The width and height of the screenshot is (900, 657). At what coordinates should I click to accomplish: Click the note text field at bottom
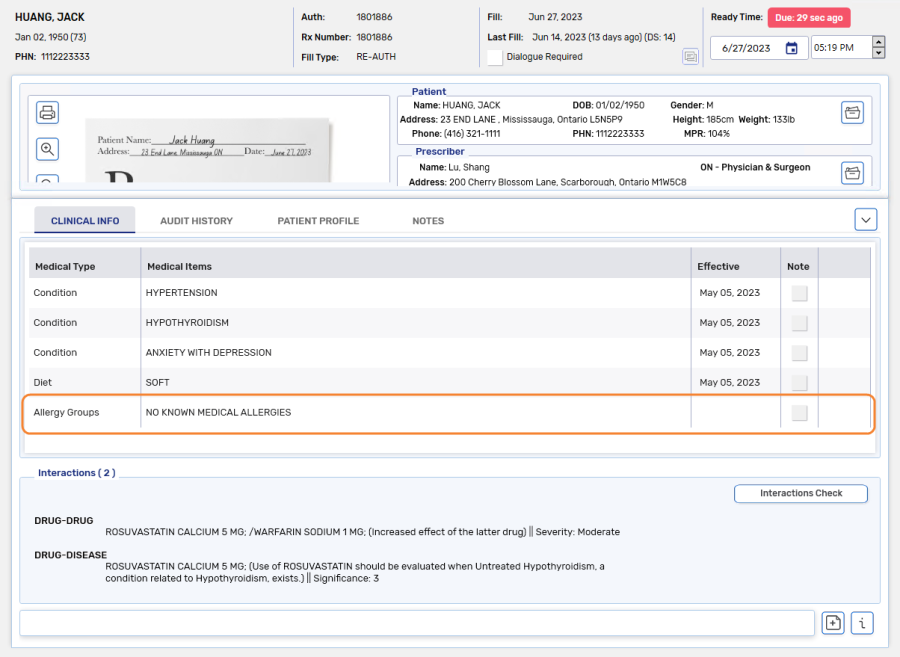pyautogui.click(x=417, y=623)
